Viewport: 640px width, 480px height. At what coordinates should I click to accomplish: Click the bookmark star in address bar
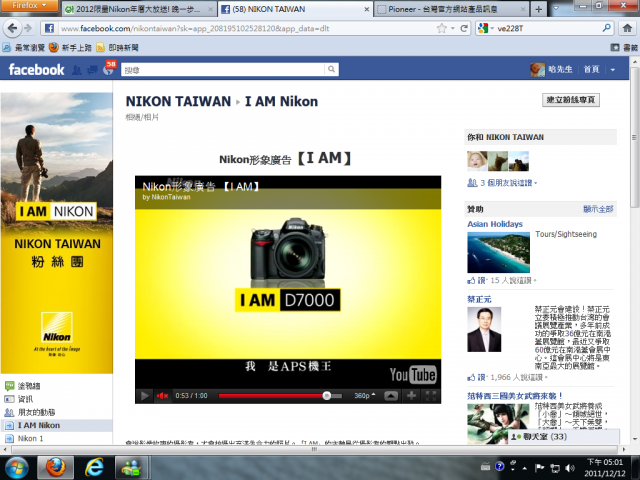tap(442, 28)
